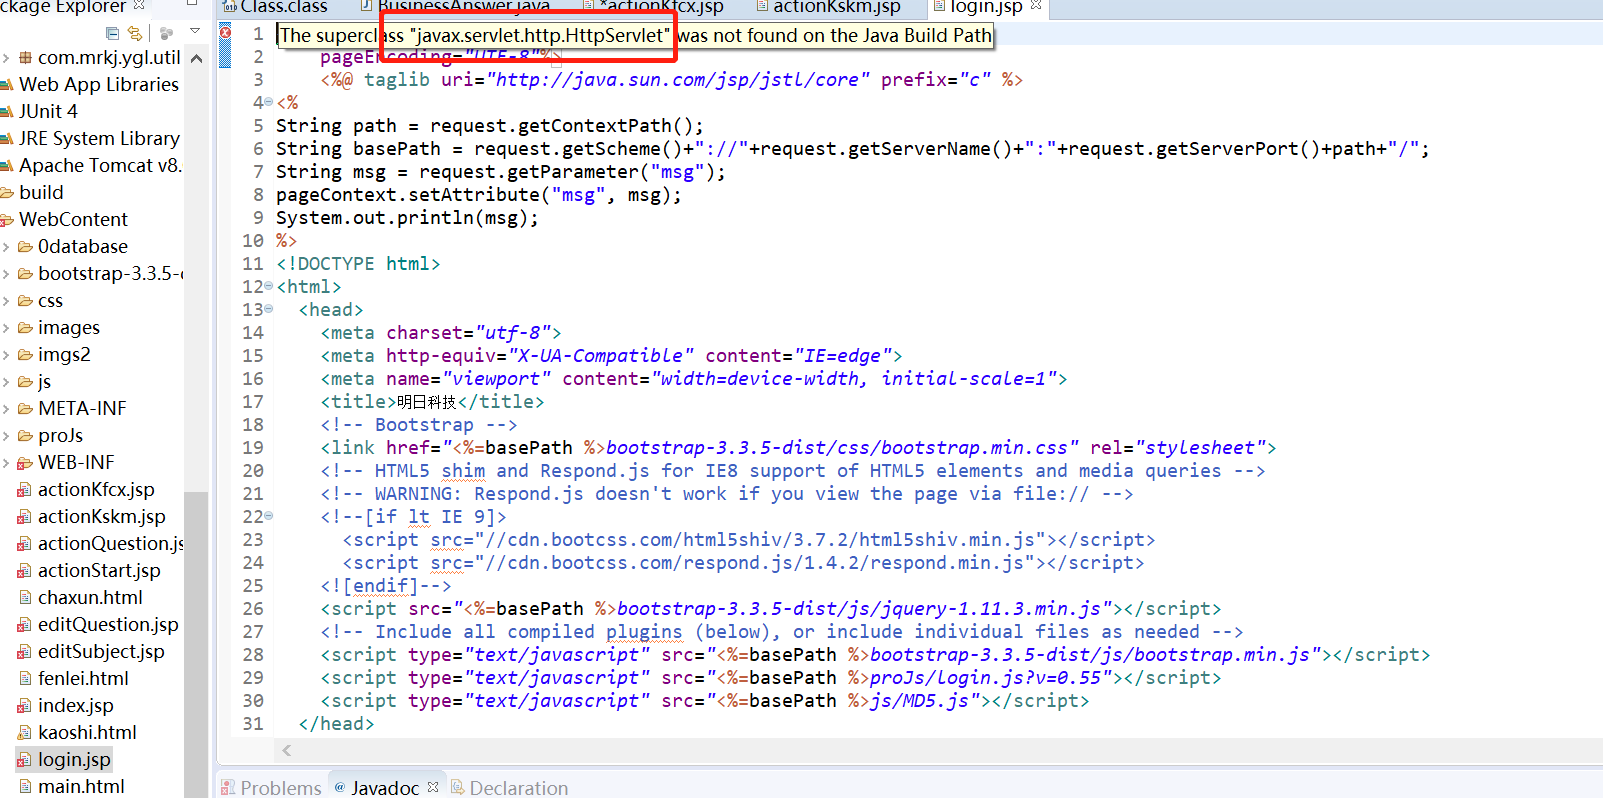Expand the 0database folder
The image size is (1603, 798).
click(x=6, y=246)
